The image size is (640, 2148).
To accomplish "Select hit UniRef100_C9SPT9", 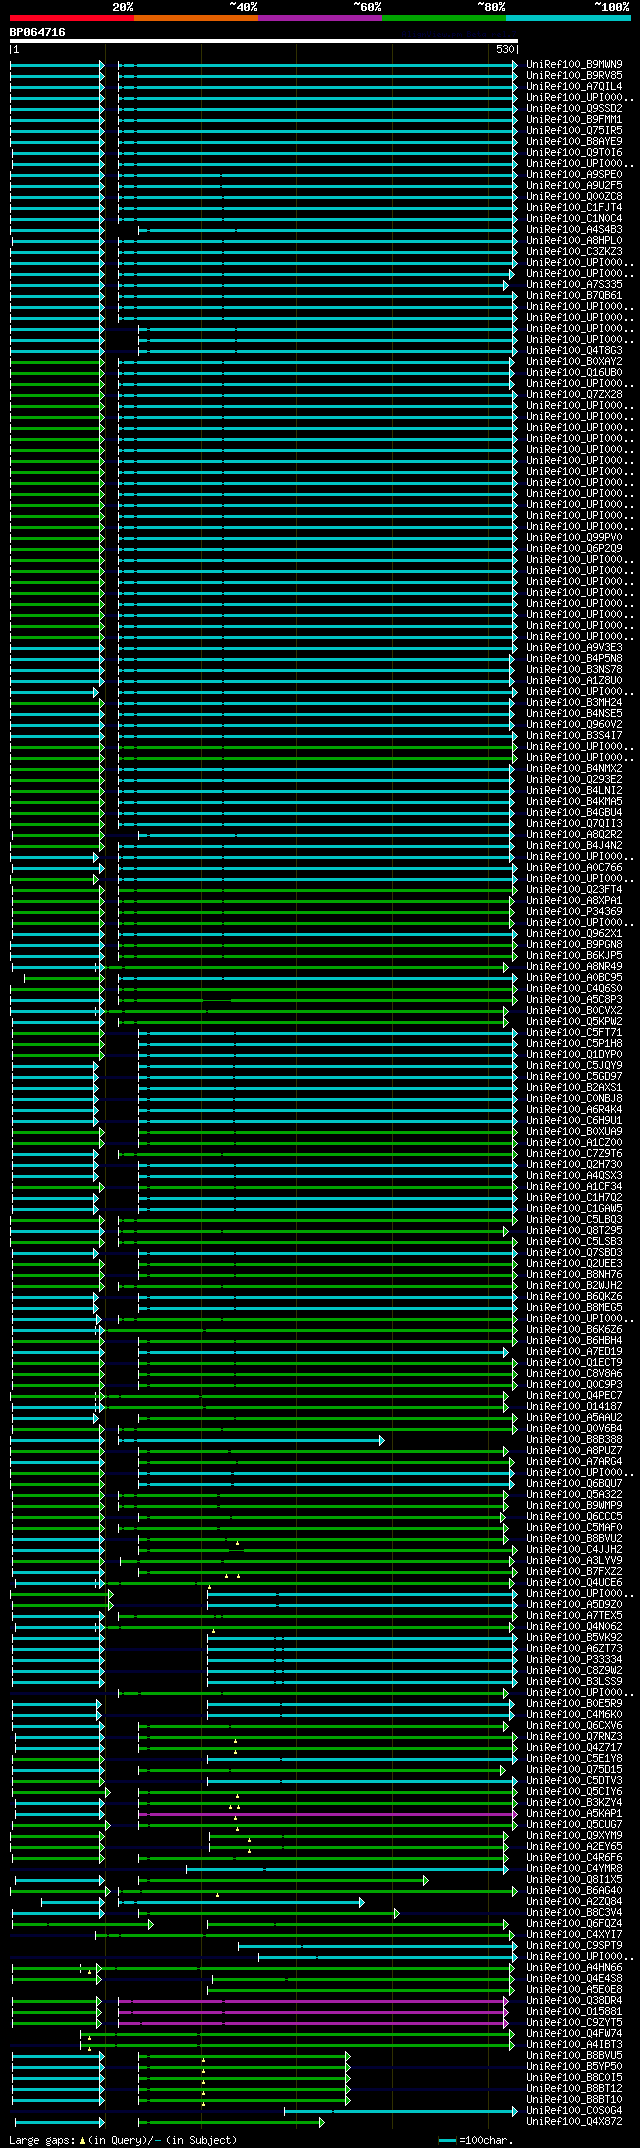I will coord(574,1945).
